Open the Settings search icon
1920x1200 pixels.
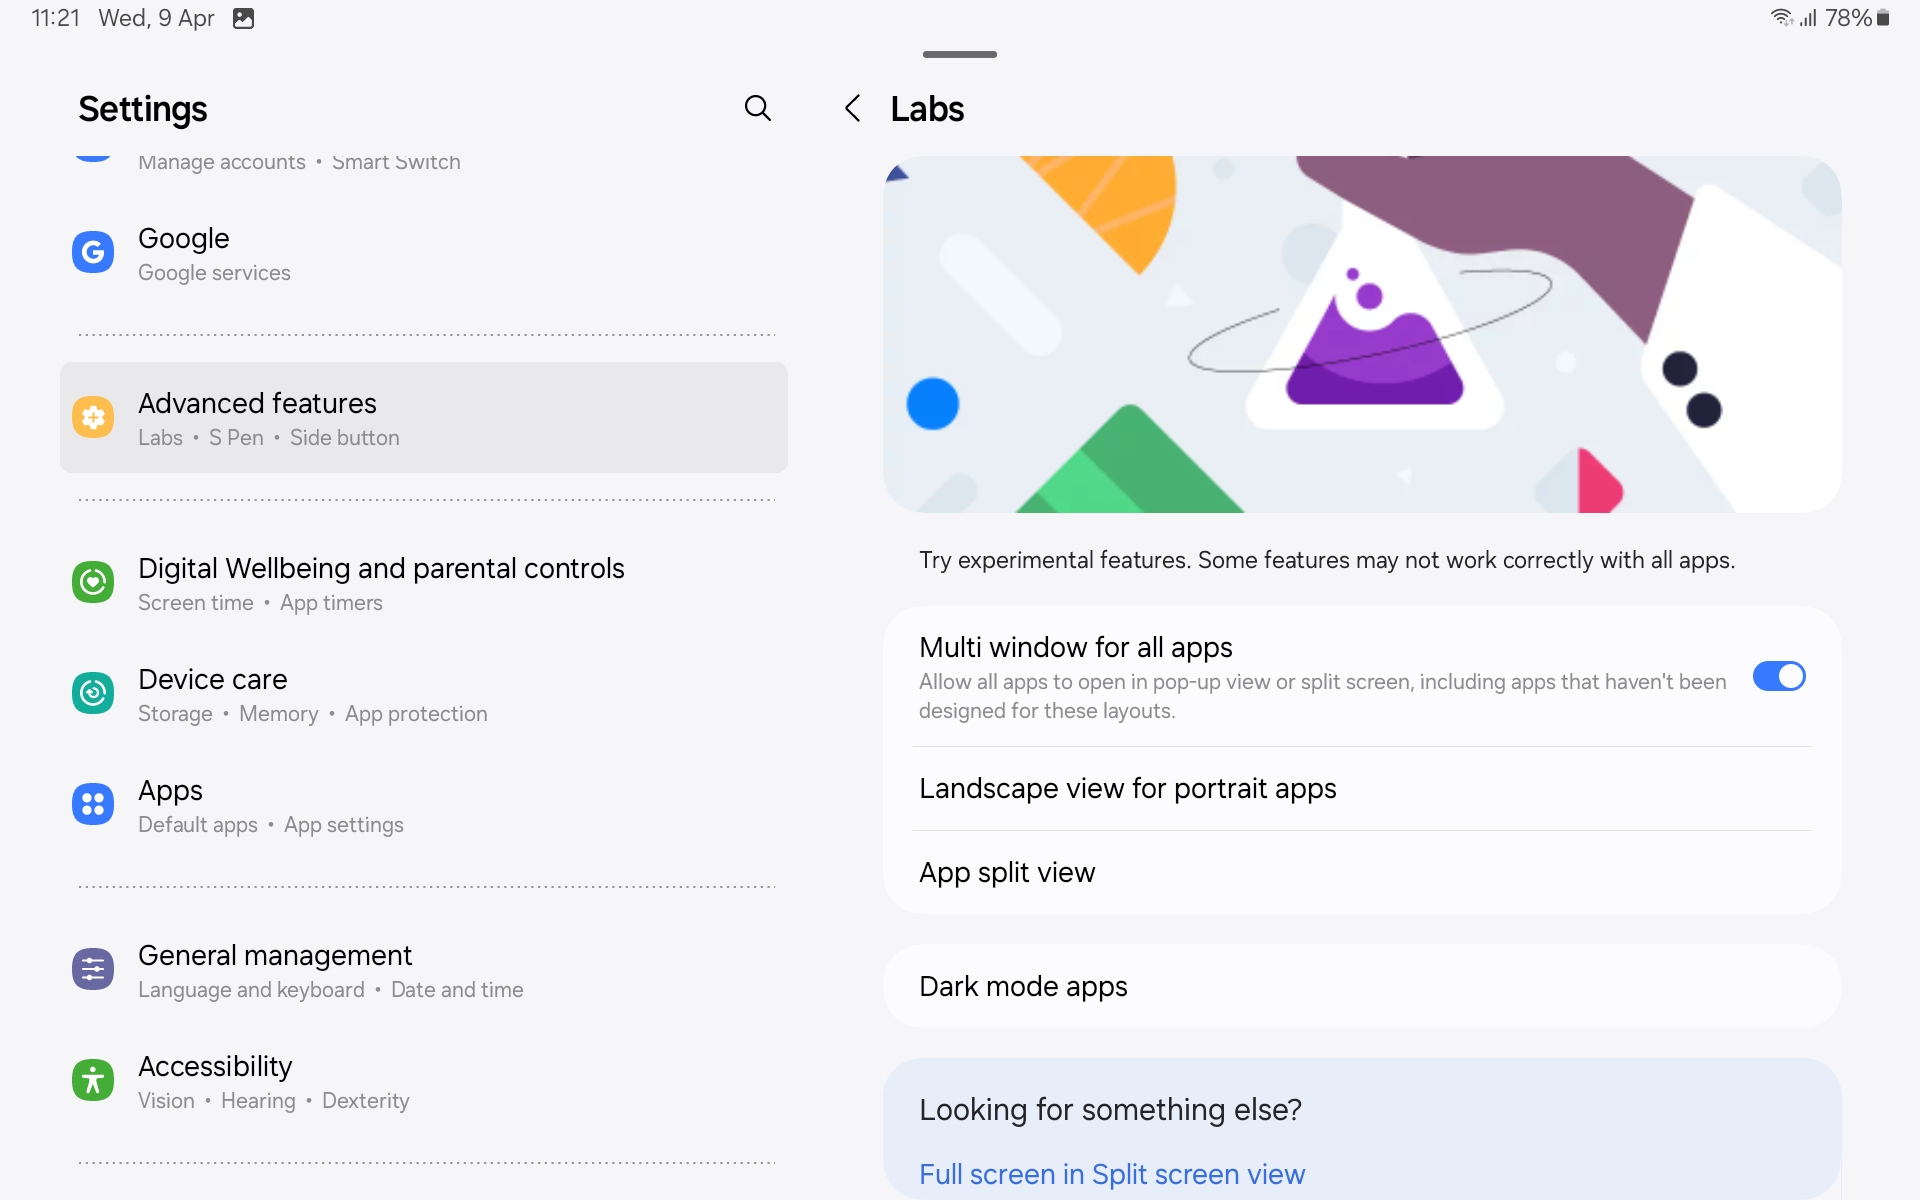758,108
